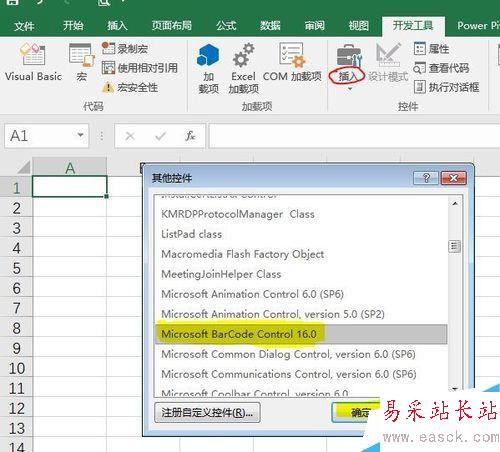500x452 pixels.
Task: Click Run Dialog (执行对话框)
Action: (447, 87)
